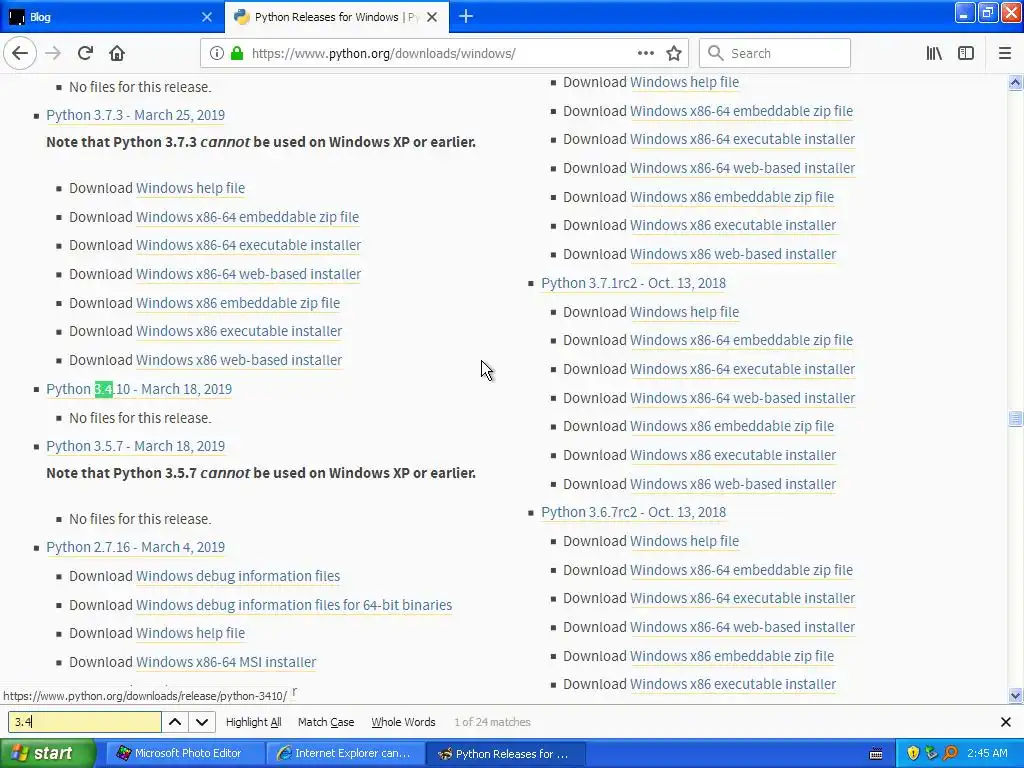The image size is (1024, 768).
Task: Reload the current page
Action: [x=86, y=53]
